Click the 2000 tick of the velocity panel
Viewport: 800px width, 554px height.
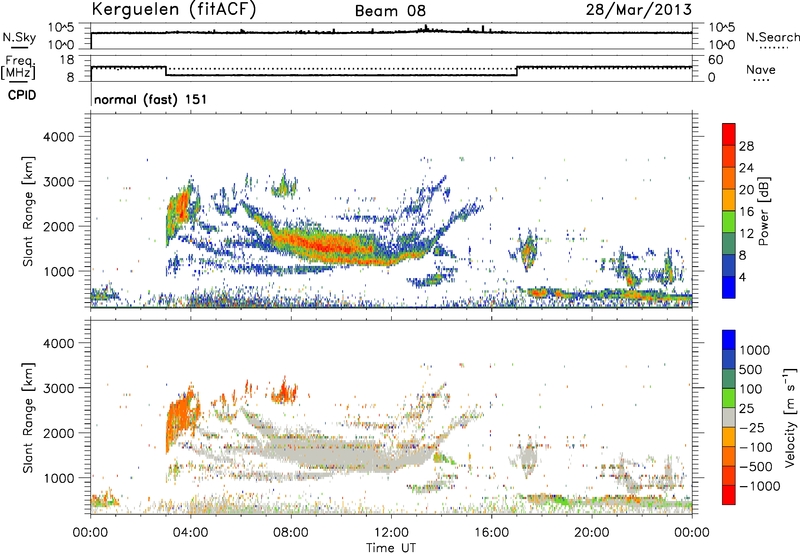(x=58, y=433)
